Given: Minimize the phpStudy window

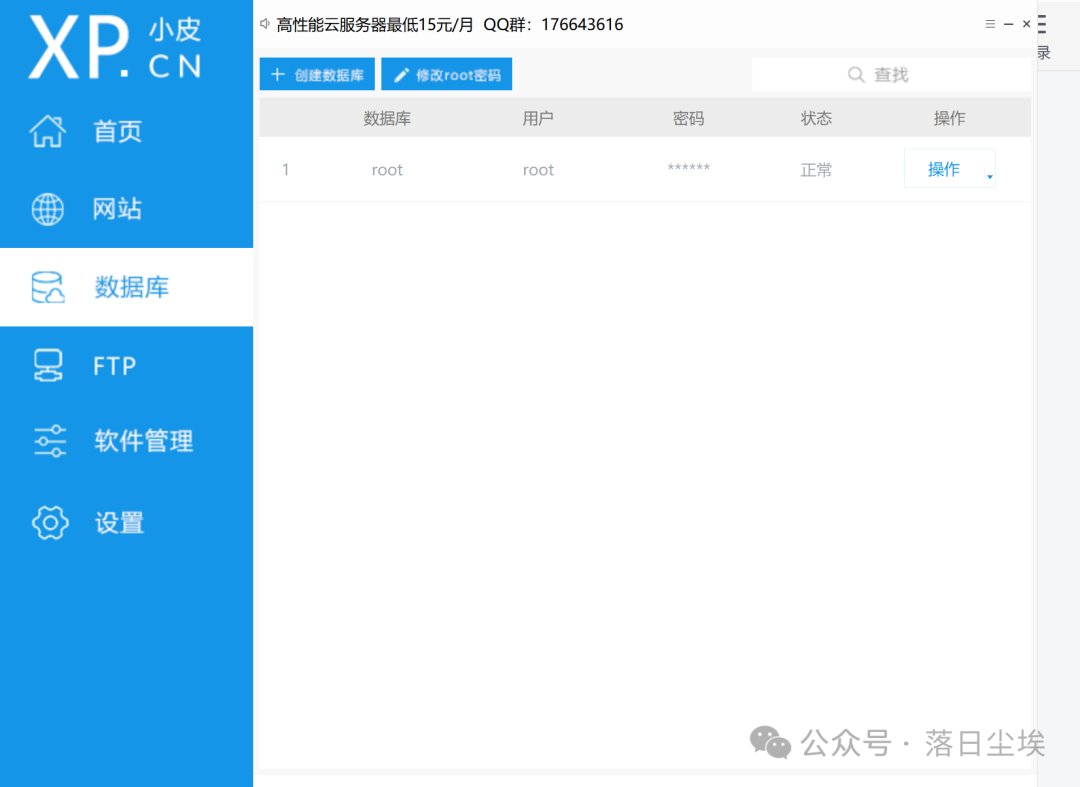Looking at the screenshot, I should 1008,24.
